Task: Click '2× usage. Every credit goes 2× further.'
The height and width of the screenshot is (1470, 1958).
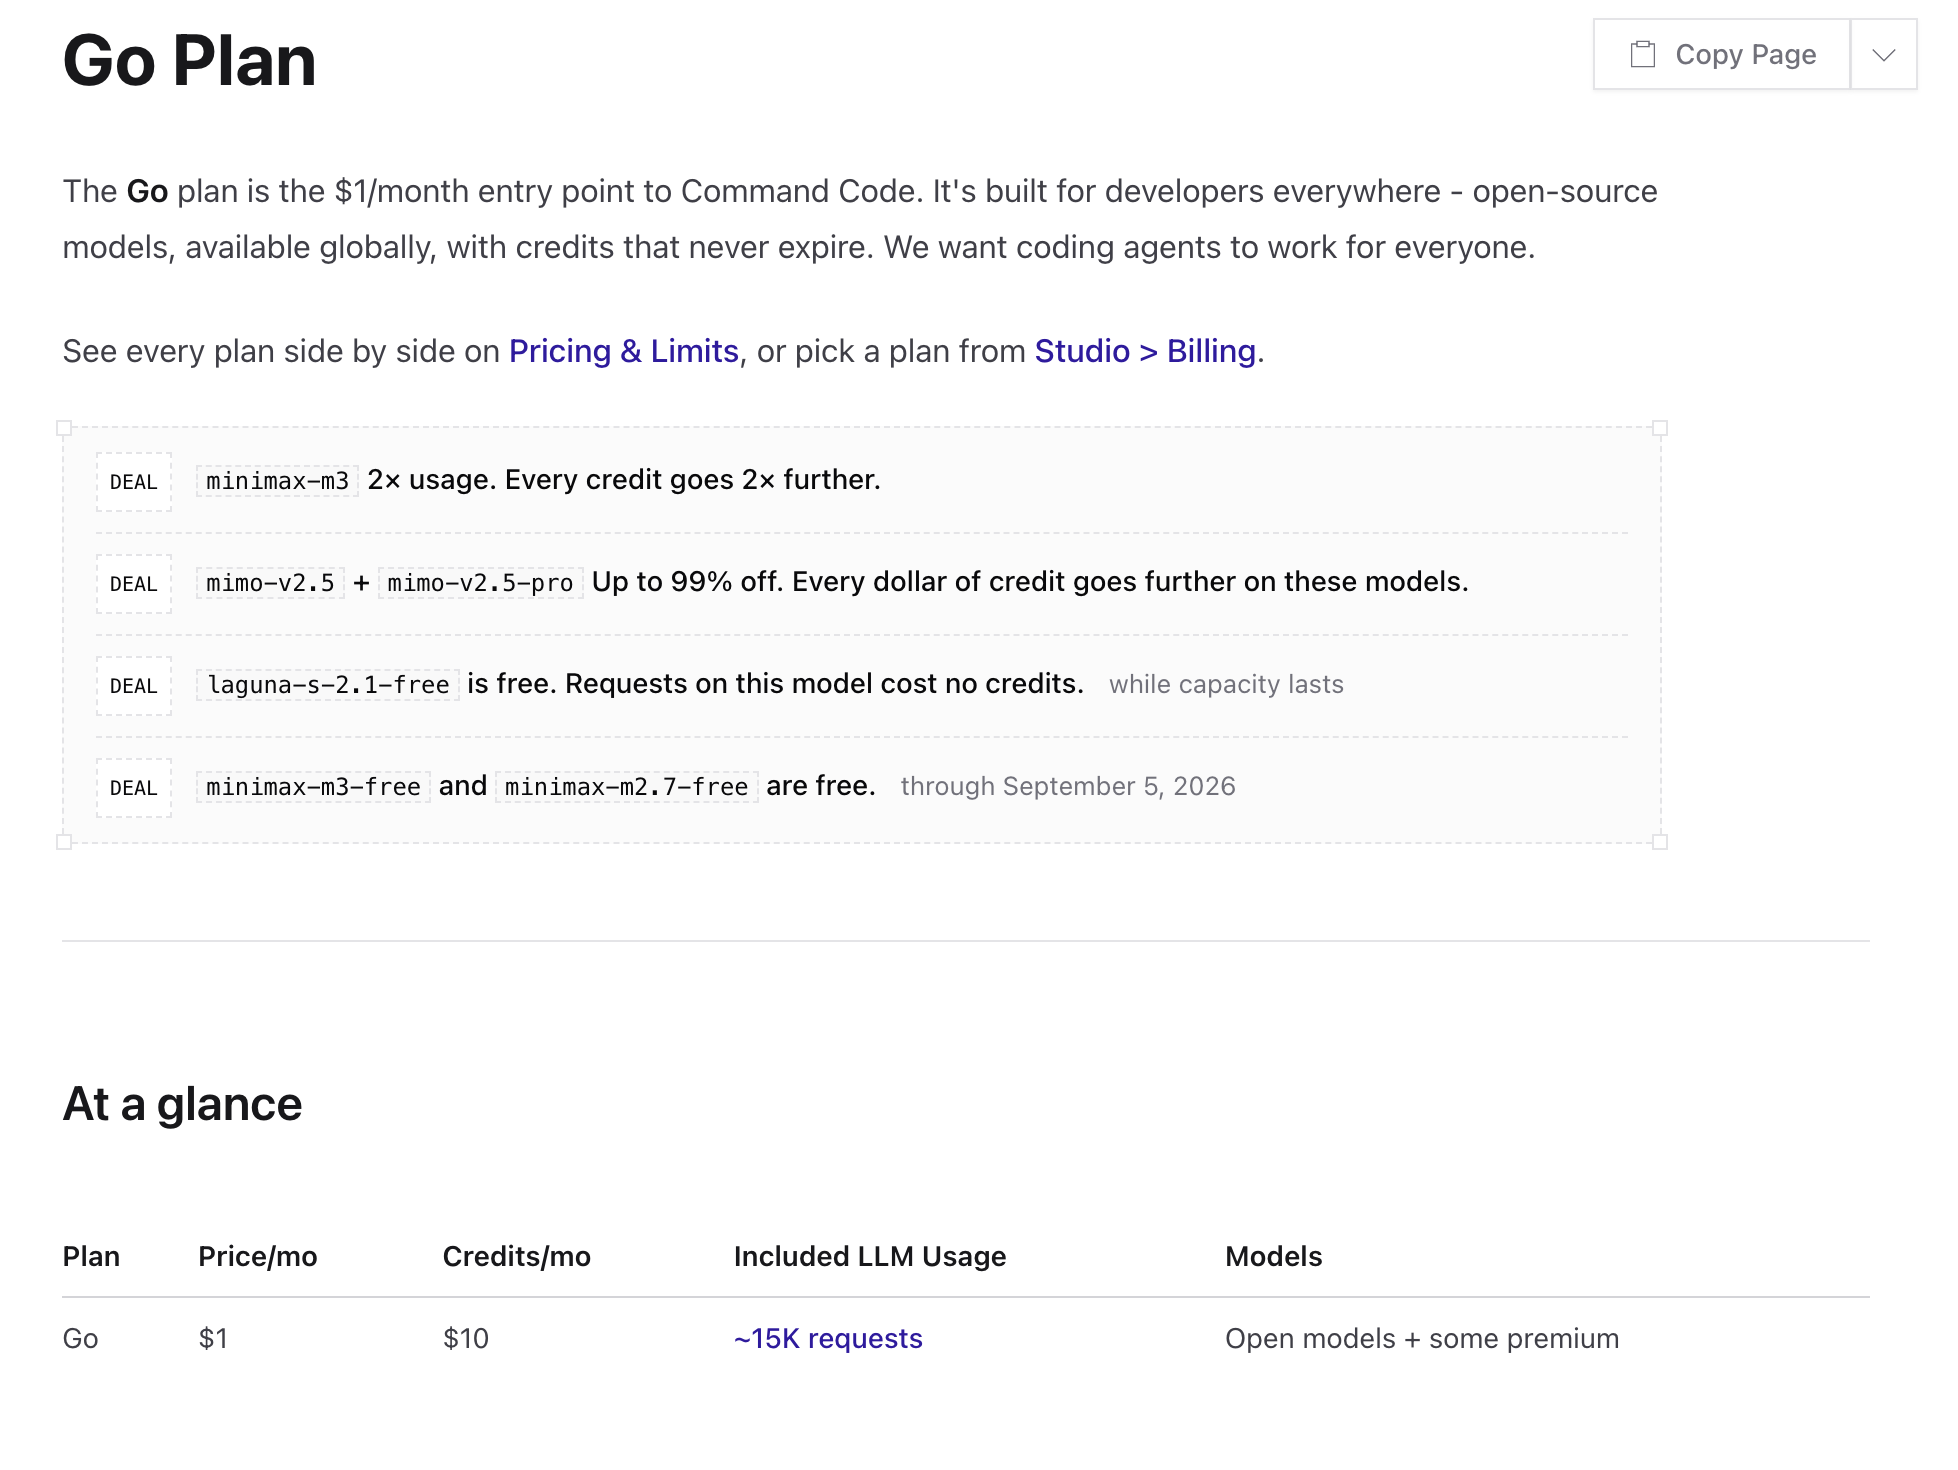Action: [x=624, y=480]
